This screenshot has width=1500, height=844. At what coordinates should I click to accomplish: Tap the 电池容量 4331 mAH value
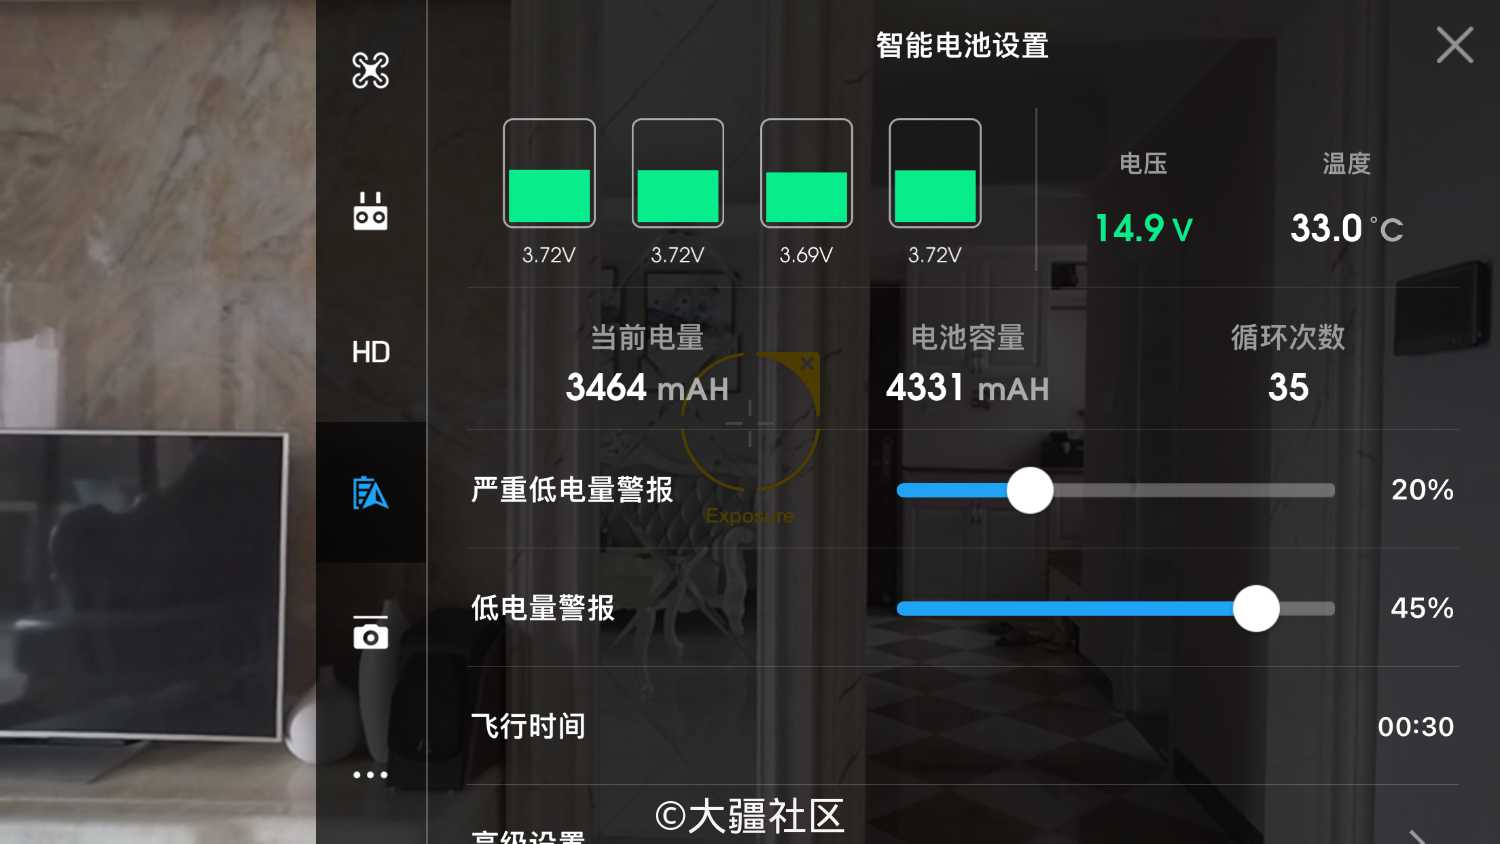(967, 387)
